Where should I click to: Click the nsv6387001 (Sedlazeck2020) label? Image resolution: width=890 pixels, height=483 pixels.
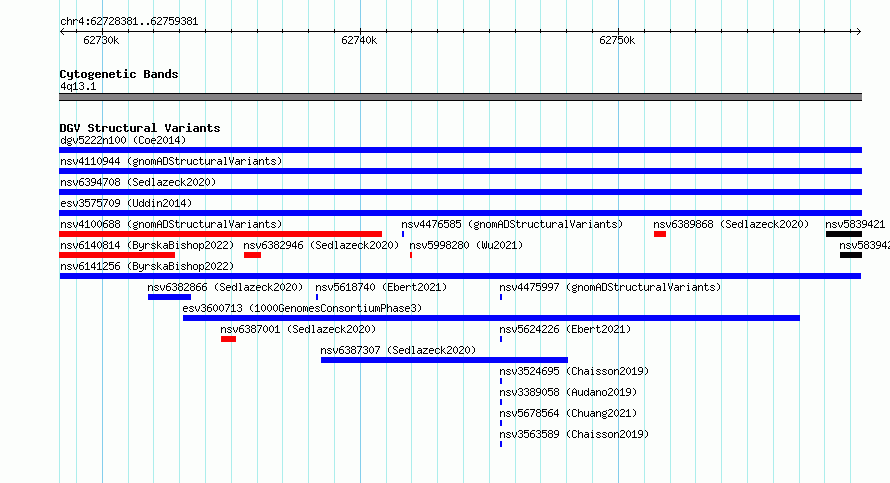(x=299, y=329)
